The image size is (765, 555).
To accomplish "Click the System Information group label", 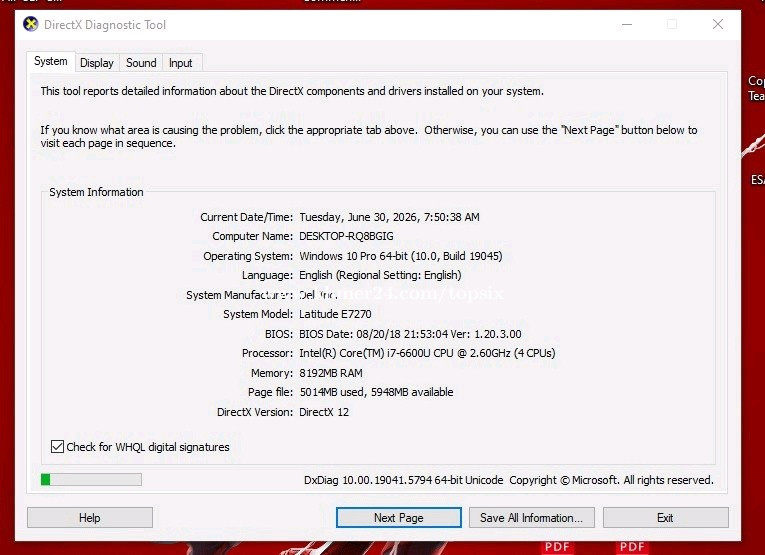I will point(96,192).
